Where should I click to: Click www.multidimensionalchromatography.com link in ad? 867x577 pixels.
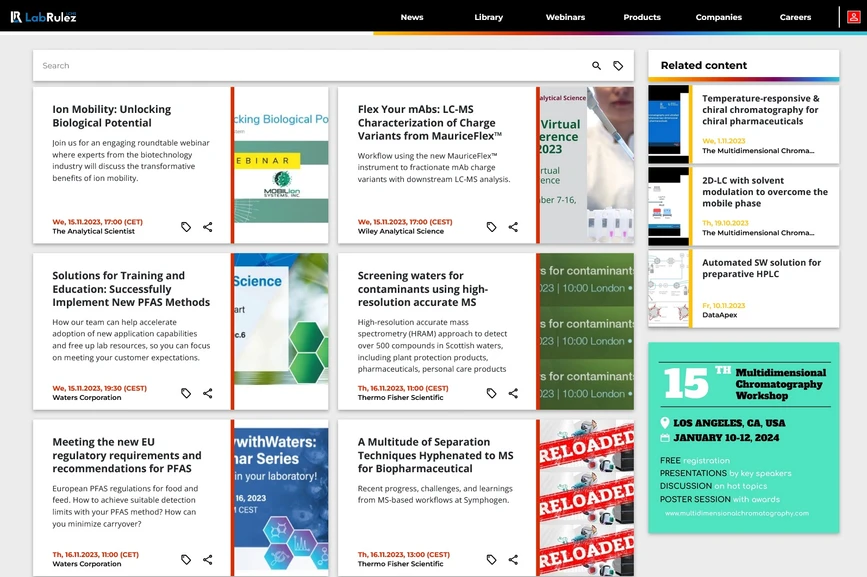(x=737, y=513)
